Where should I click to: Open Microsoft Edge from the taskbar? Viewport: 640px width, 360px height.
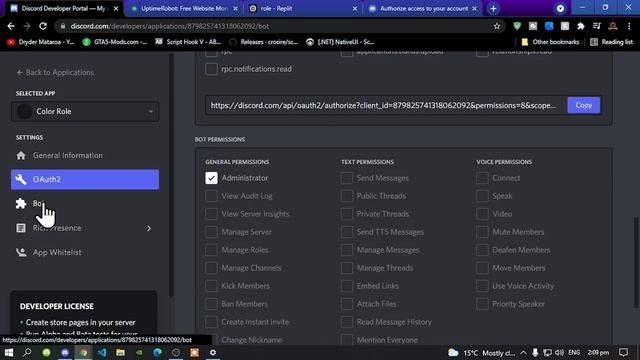click(x=157, y=352)
